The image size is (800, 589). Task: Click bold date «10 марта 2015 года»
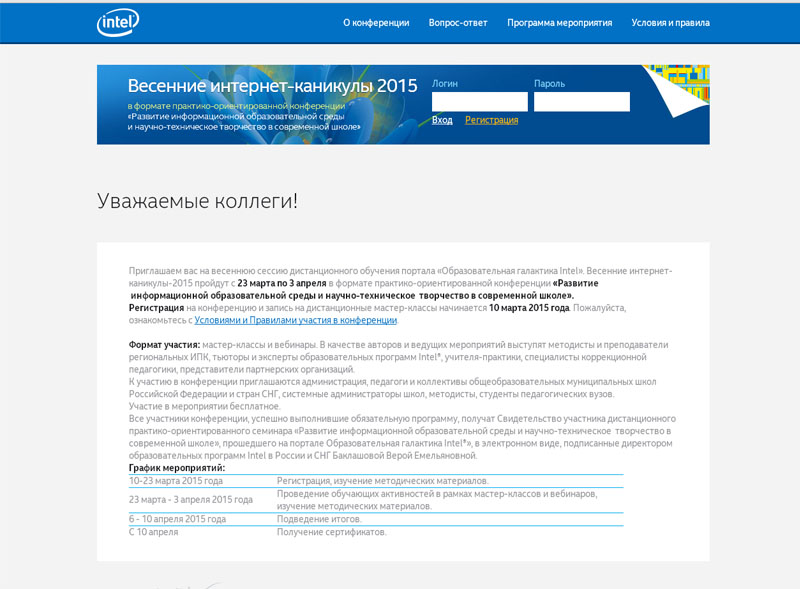tap(529, 308)
